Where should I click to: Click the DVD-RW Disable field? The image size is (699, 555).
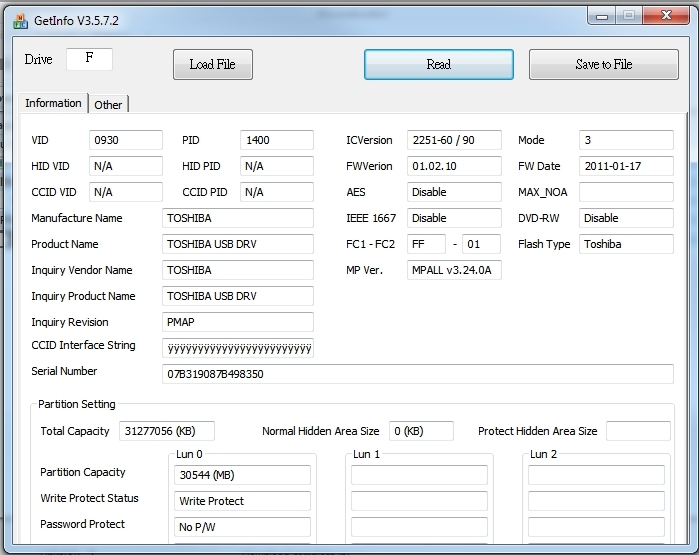pyautogui.click(x=626, y=218)
